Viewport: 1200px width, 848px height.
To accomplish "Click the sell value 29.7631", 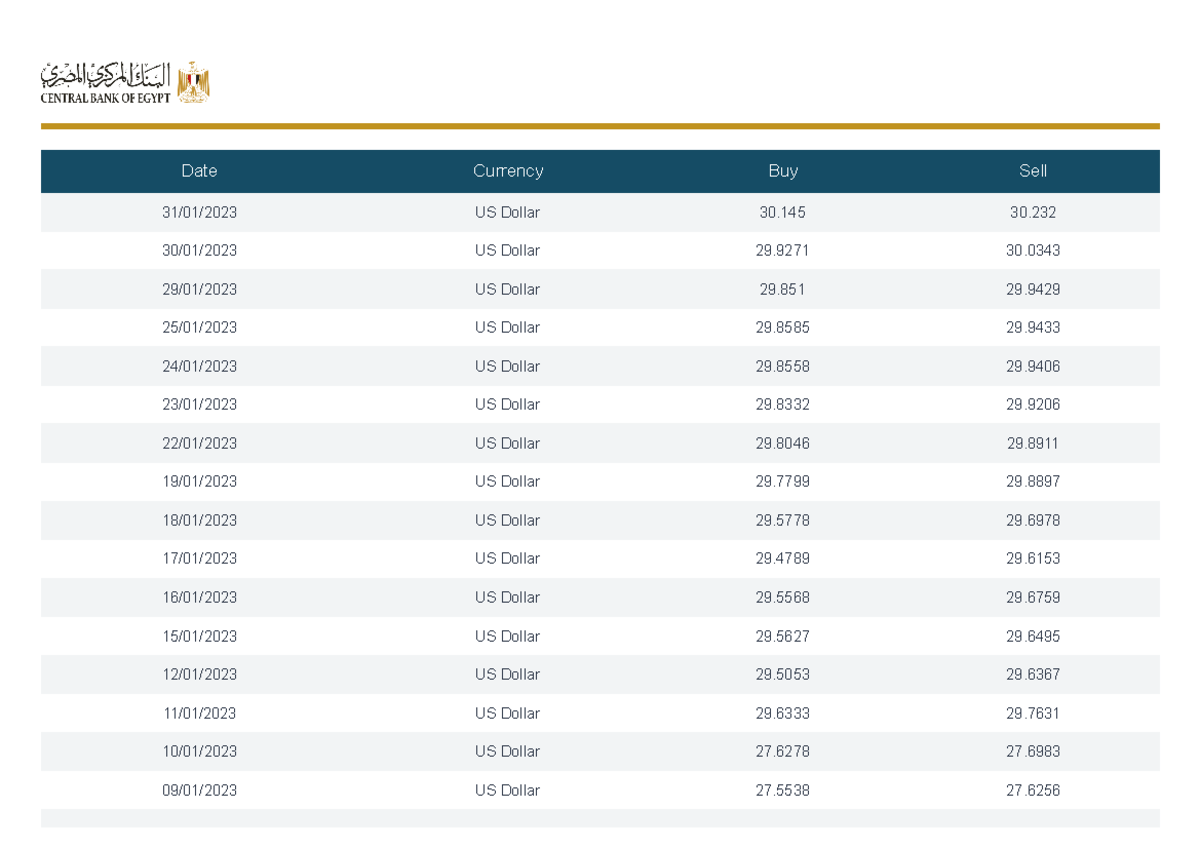I will click(x=1033, y=714).
